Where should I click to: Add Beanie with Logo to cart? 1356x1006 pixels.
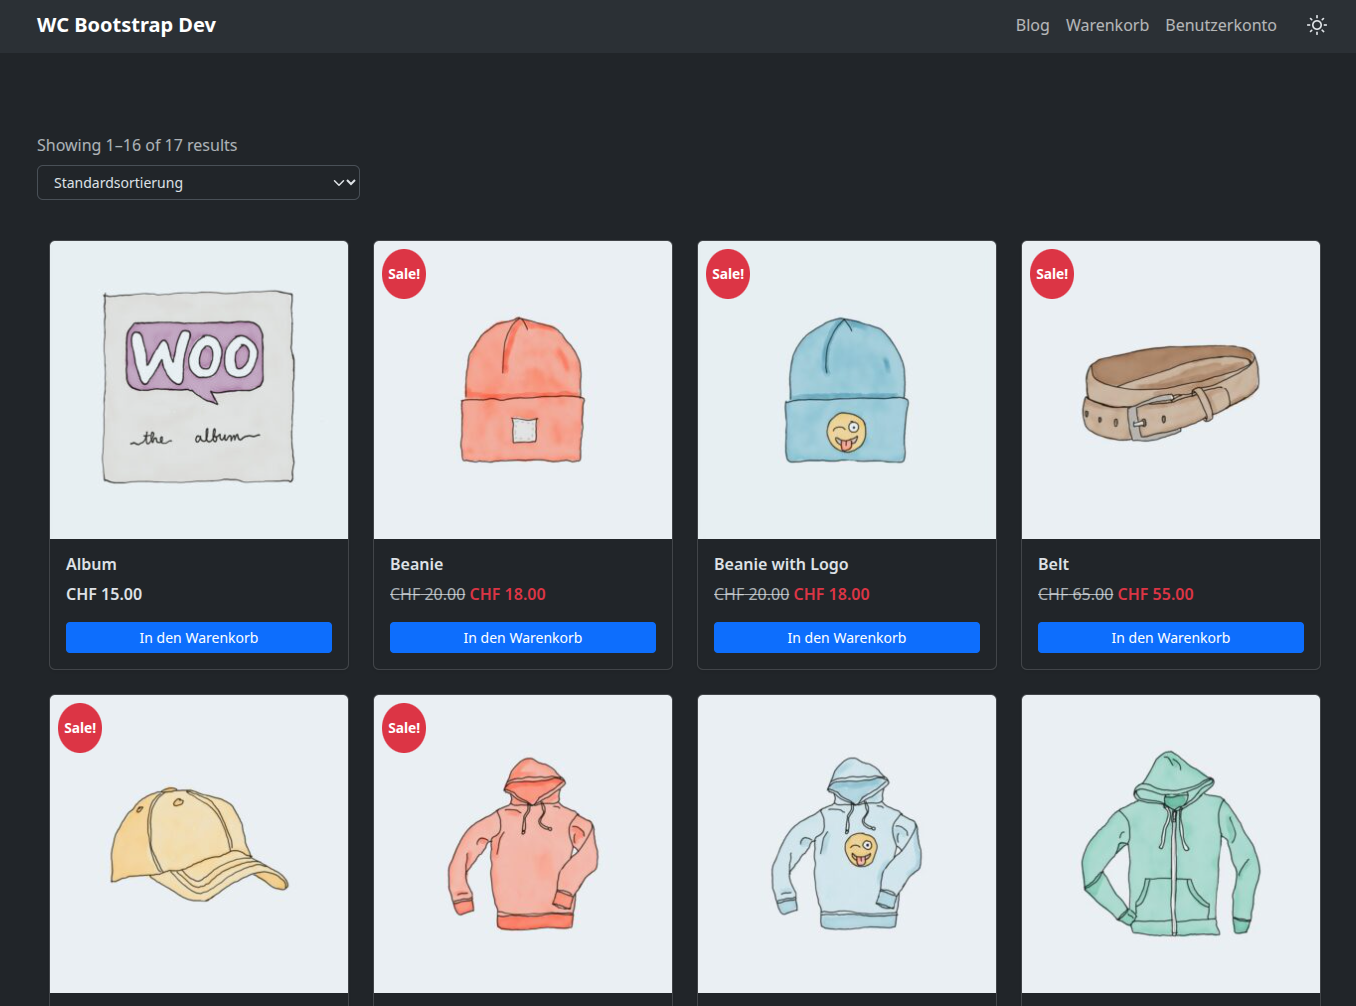847,638
